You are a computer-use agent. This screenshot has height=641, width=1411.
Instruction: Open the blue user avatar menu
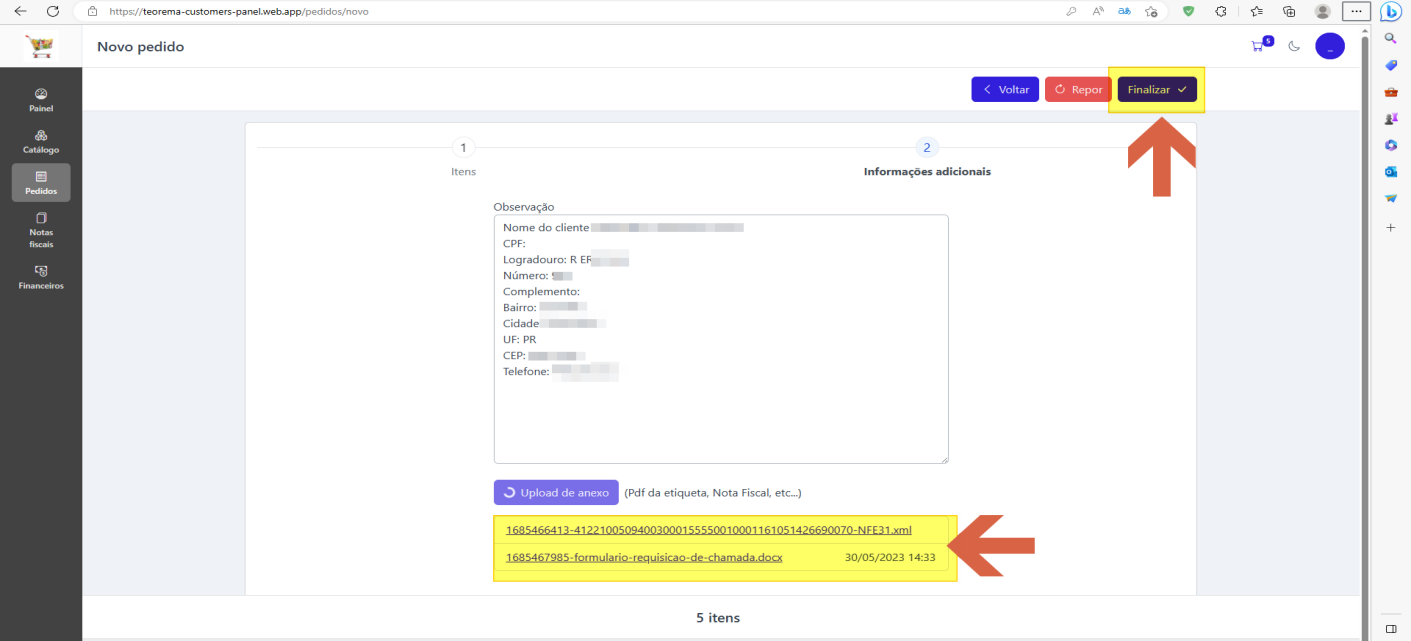click(x=1330, y=46)
